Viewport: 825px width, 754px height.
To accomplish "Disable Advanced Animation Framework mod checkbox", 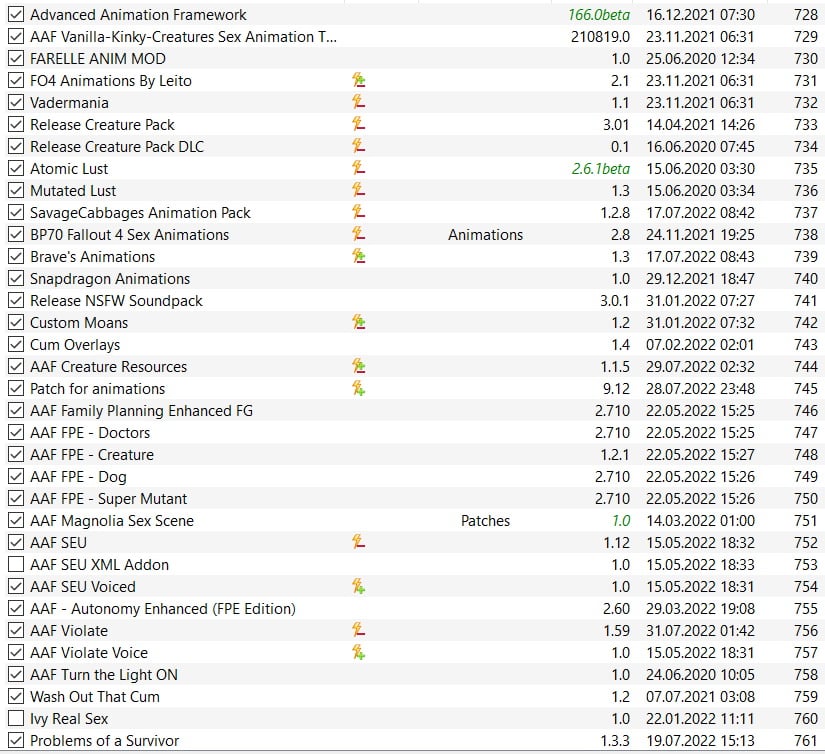I will click(16, 15).
